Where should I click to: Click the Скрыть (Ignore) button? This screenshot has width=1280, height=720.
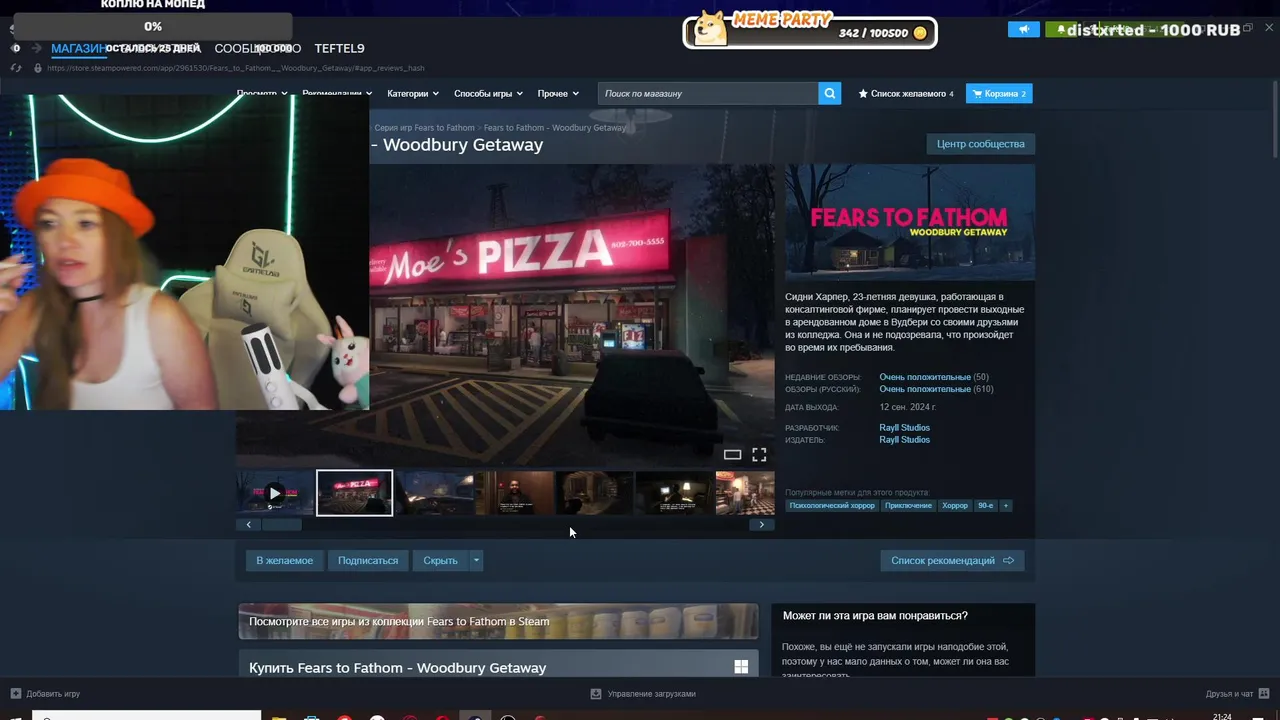coord(440,560)
